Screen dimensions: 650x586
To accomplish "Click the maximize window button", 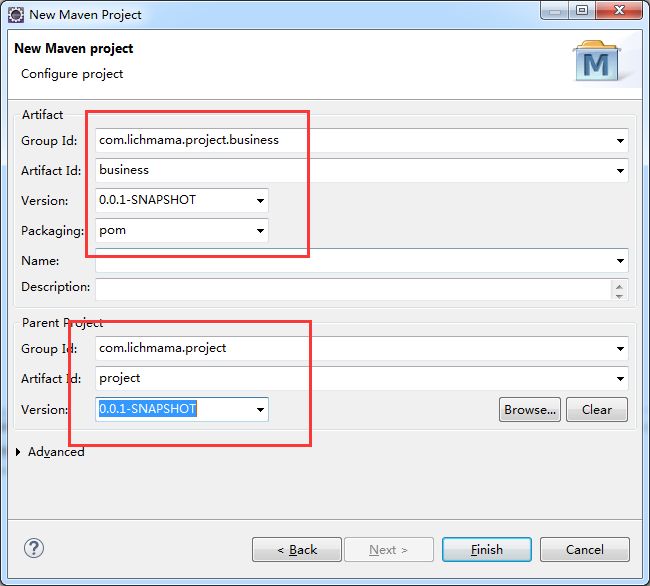I will coord(582,10).
